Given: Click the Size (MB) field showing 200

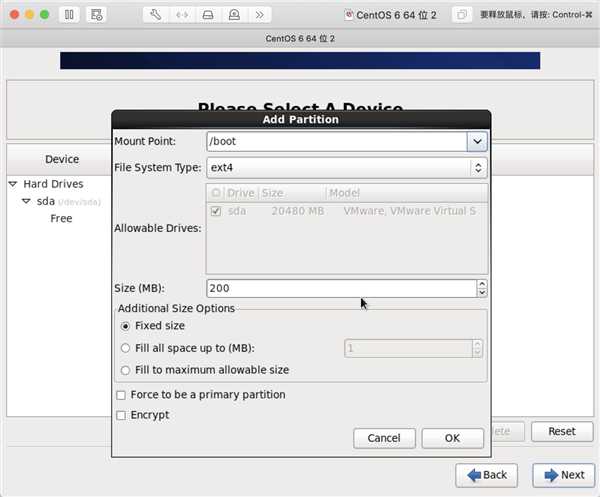Looking at the screenshot, I should [342, 288].
